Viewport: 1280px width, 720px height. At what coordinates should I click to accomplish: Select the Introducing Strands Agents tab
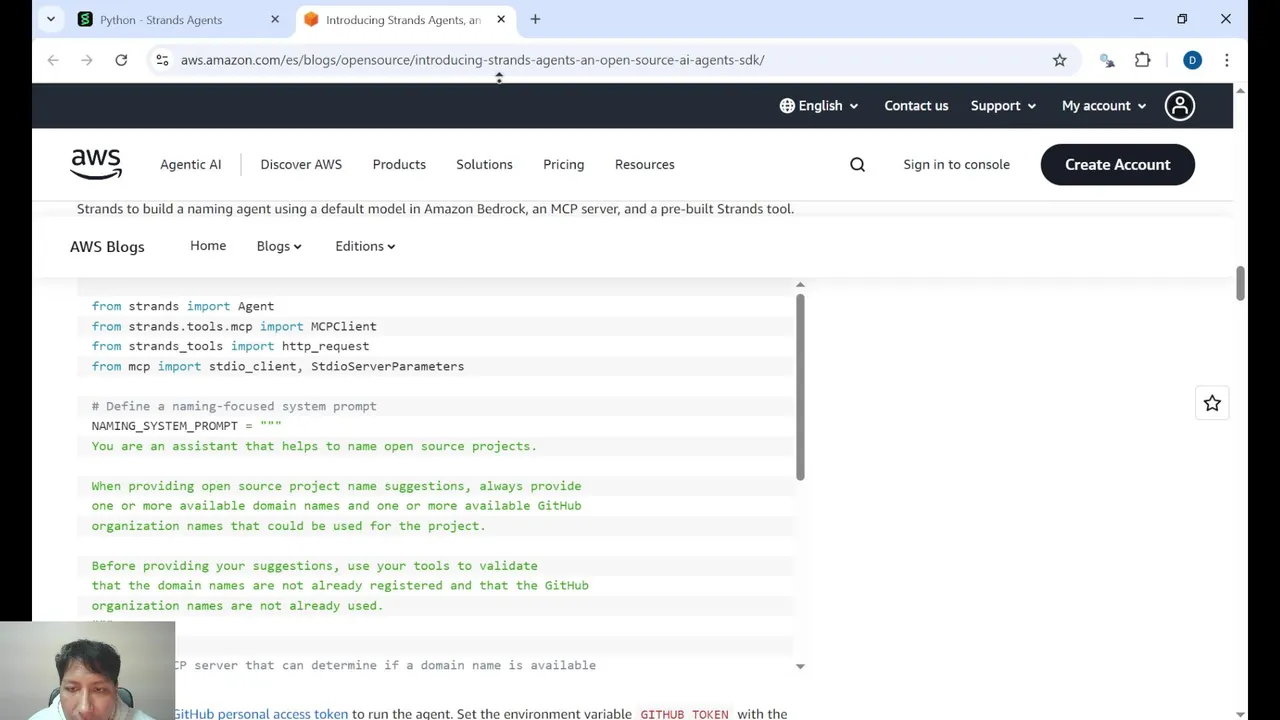403,20
